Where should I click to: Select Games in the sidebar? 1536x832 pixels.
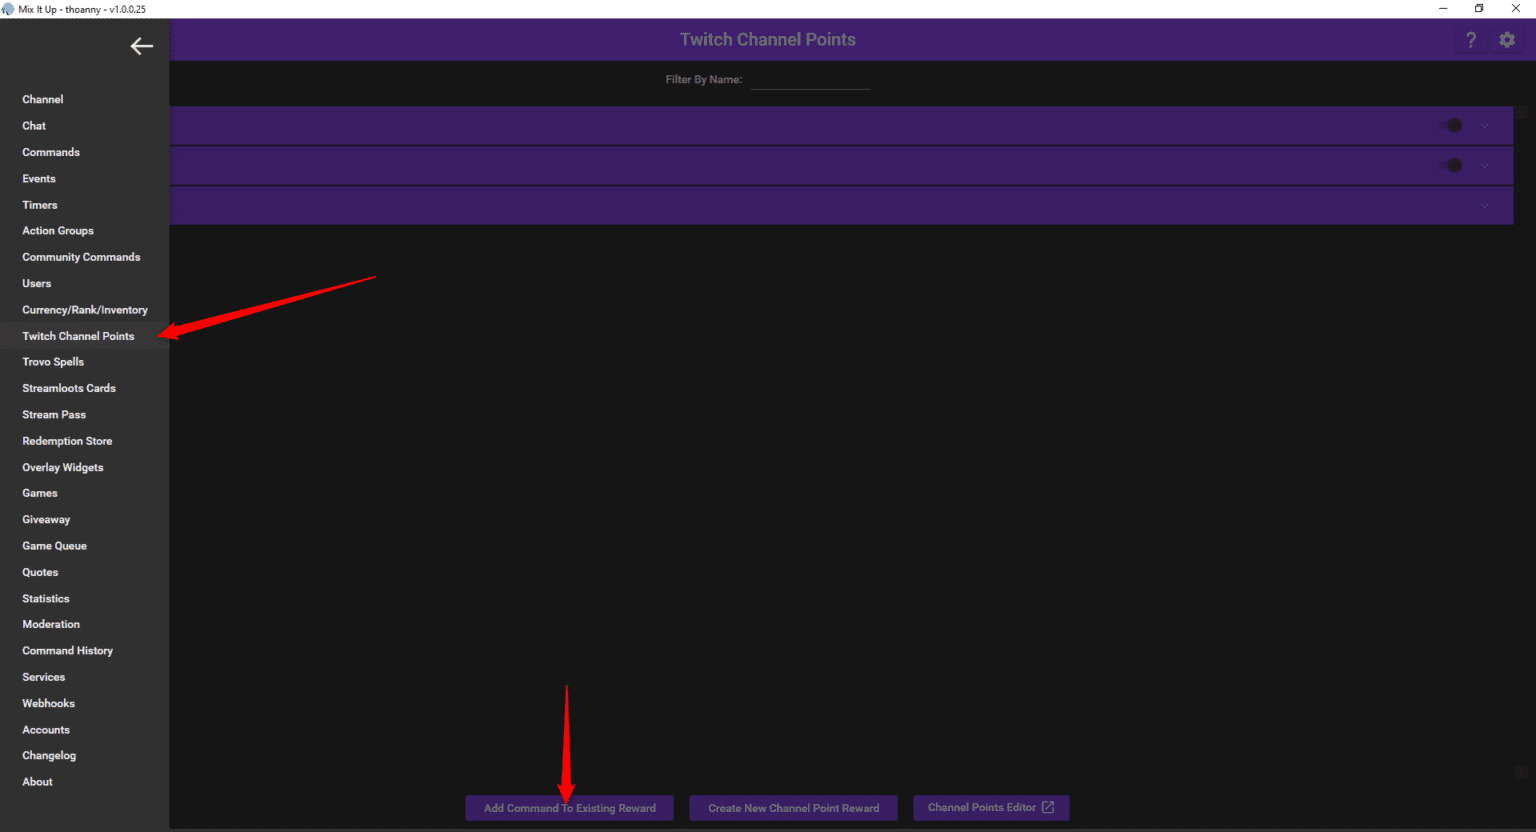[x=40, y=493]
